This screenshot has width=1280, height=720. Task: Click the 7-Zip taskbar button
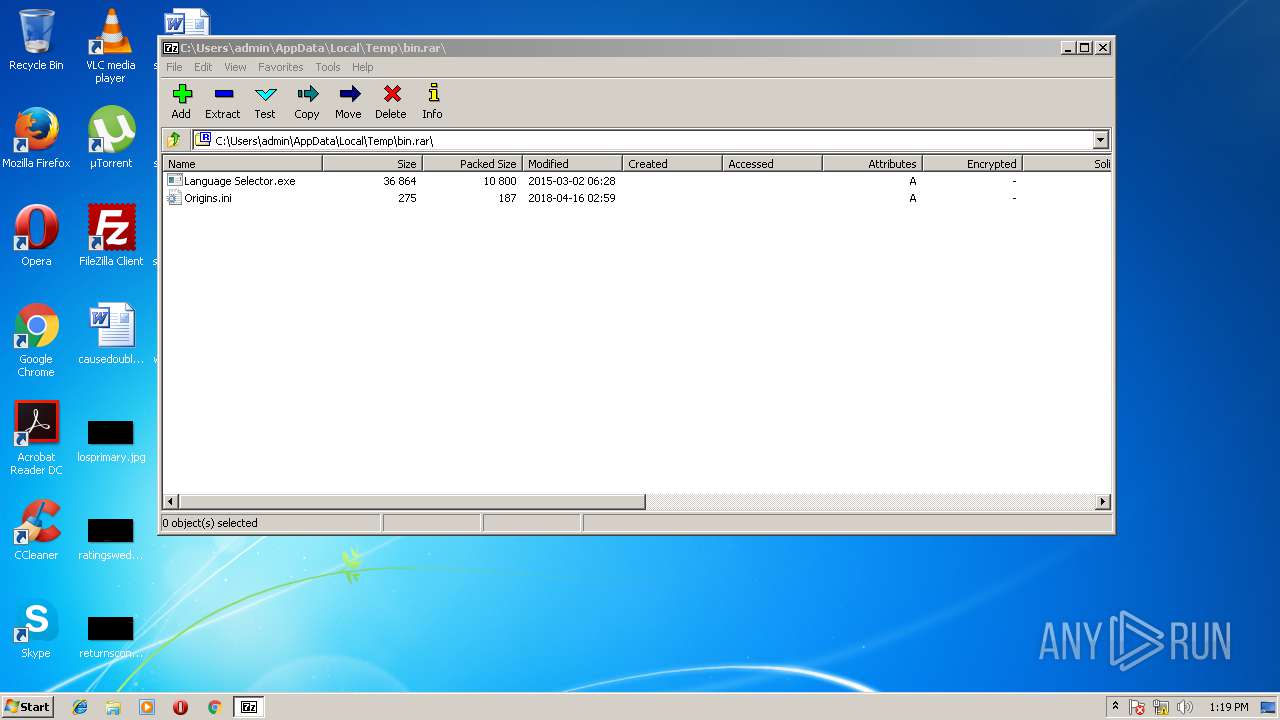point(248,707)
